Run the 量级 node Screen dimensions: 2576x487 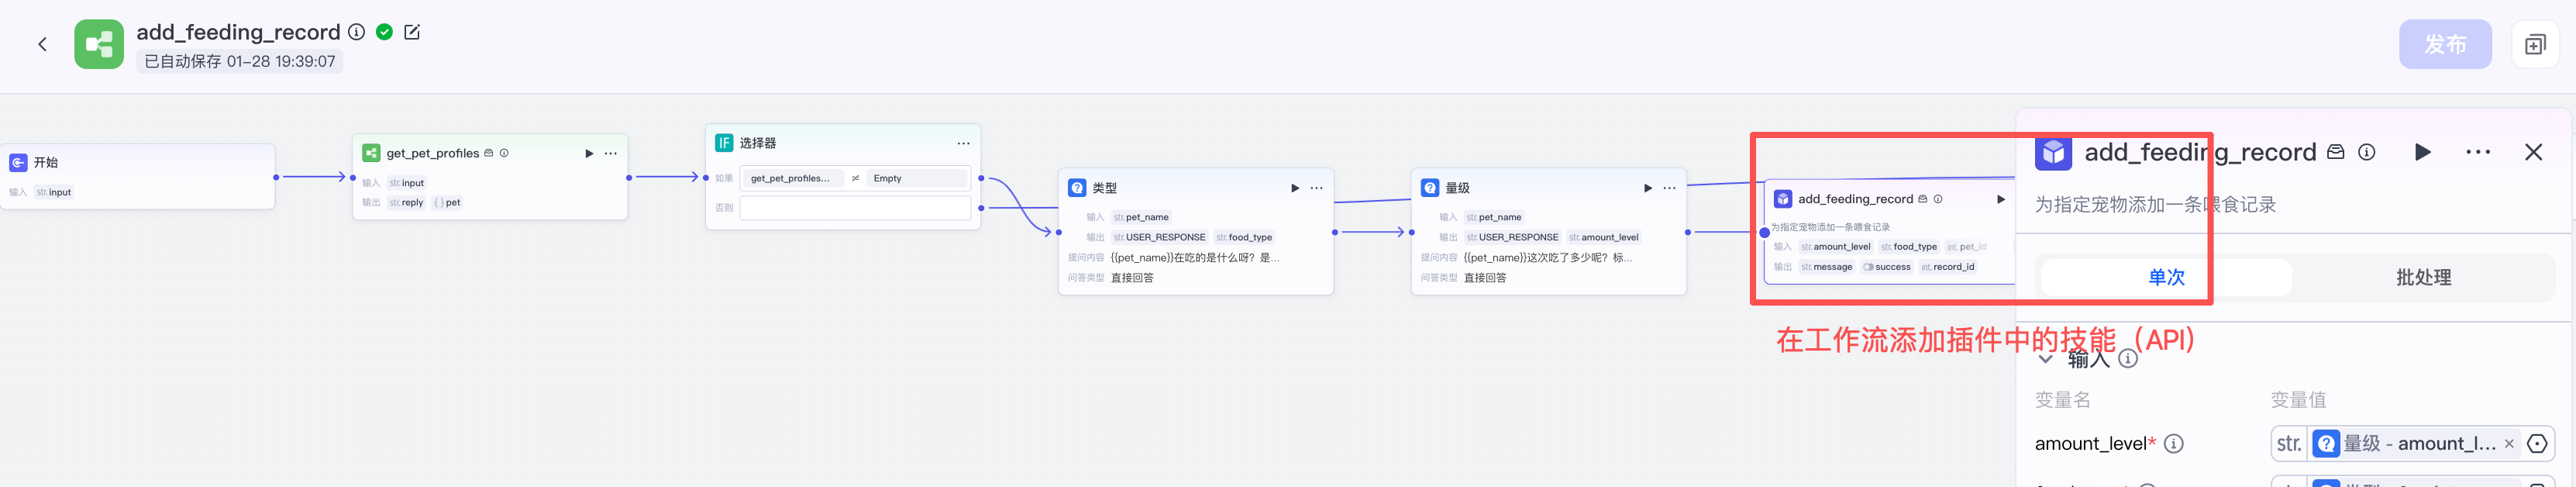tap(1648, 188)
